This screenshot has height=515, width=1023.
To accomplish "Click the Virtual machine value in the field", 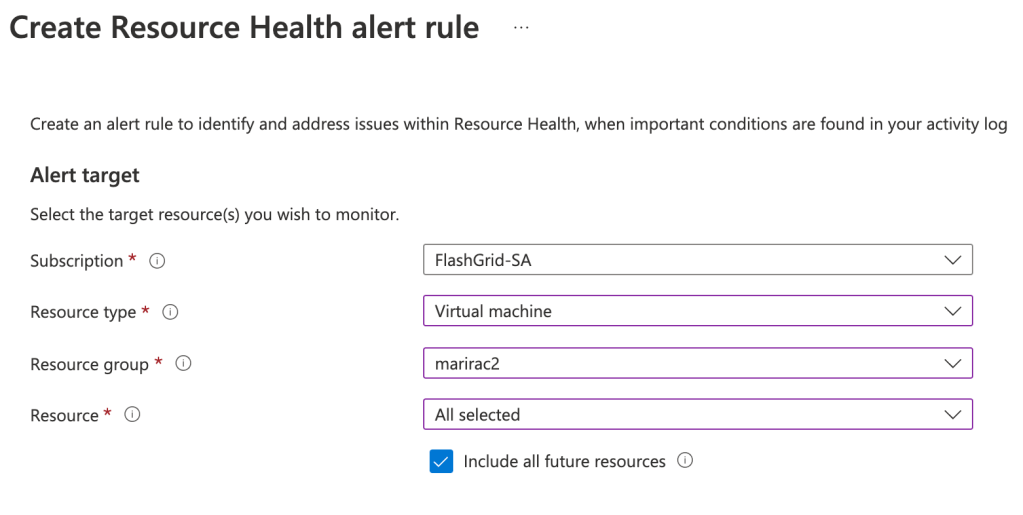I will [x=493, y=311].
